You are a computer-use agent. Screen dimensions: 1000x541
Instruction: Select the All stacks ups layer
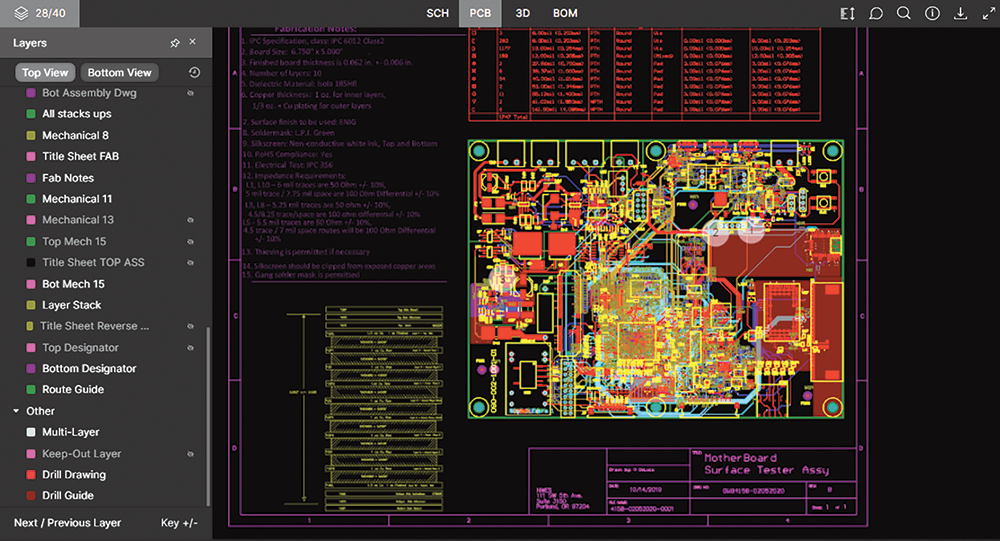pos(77,114)
